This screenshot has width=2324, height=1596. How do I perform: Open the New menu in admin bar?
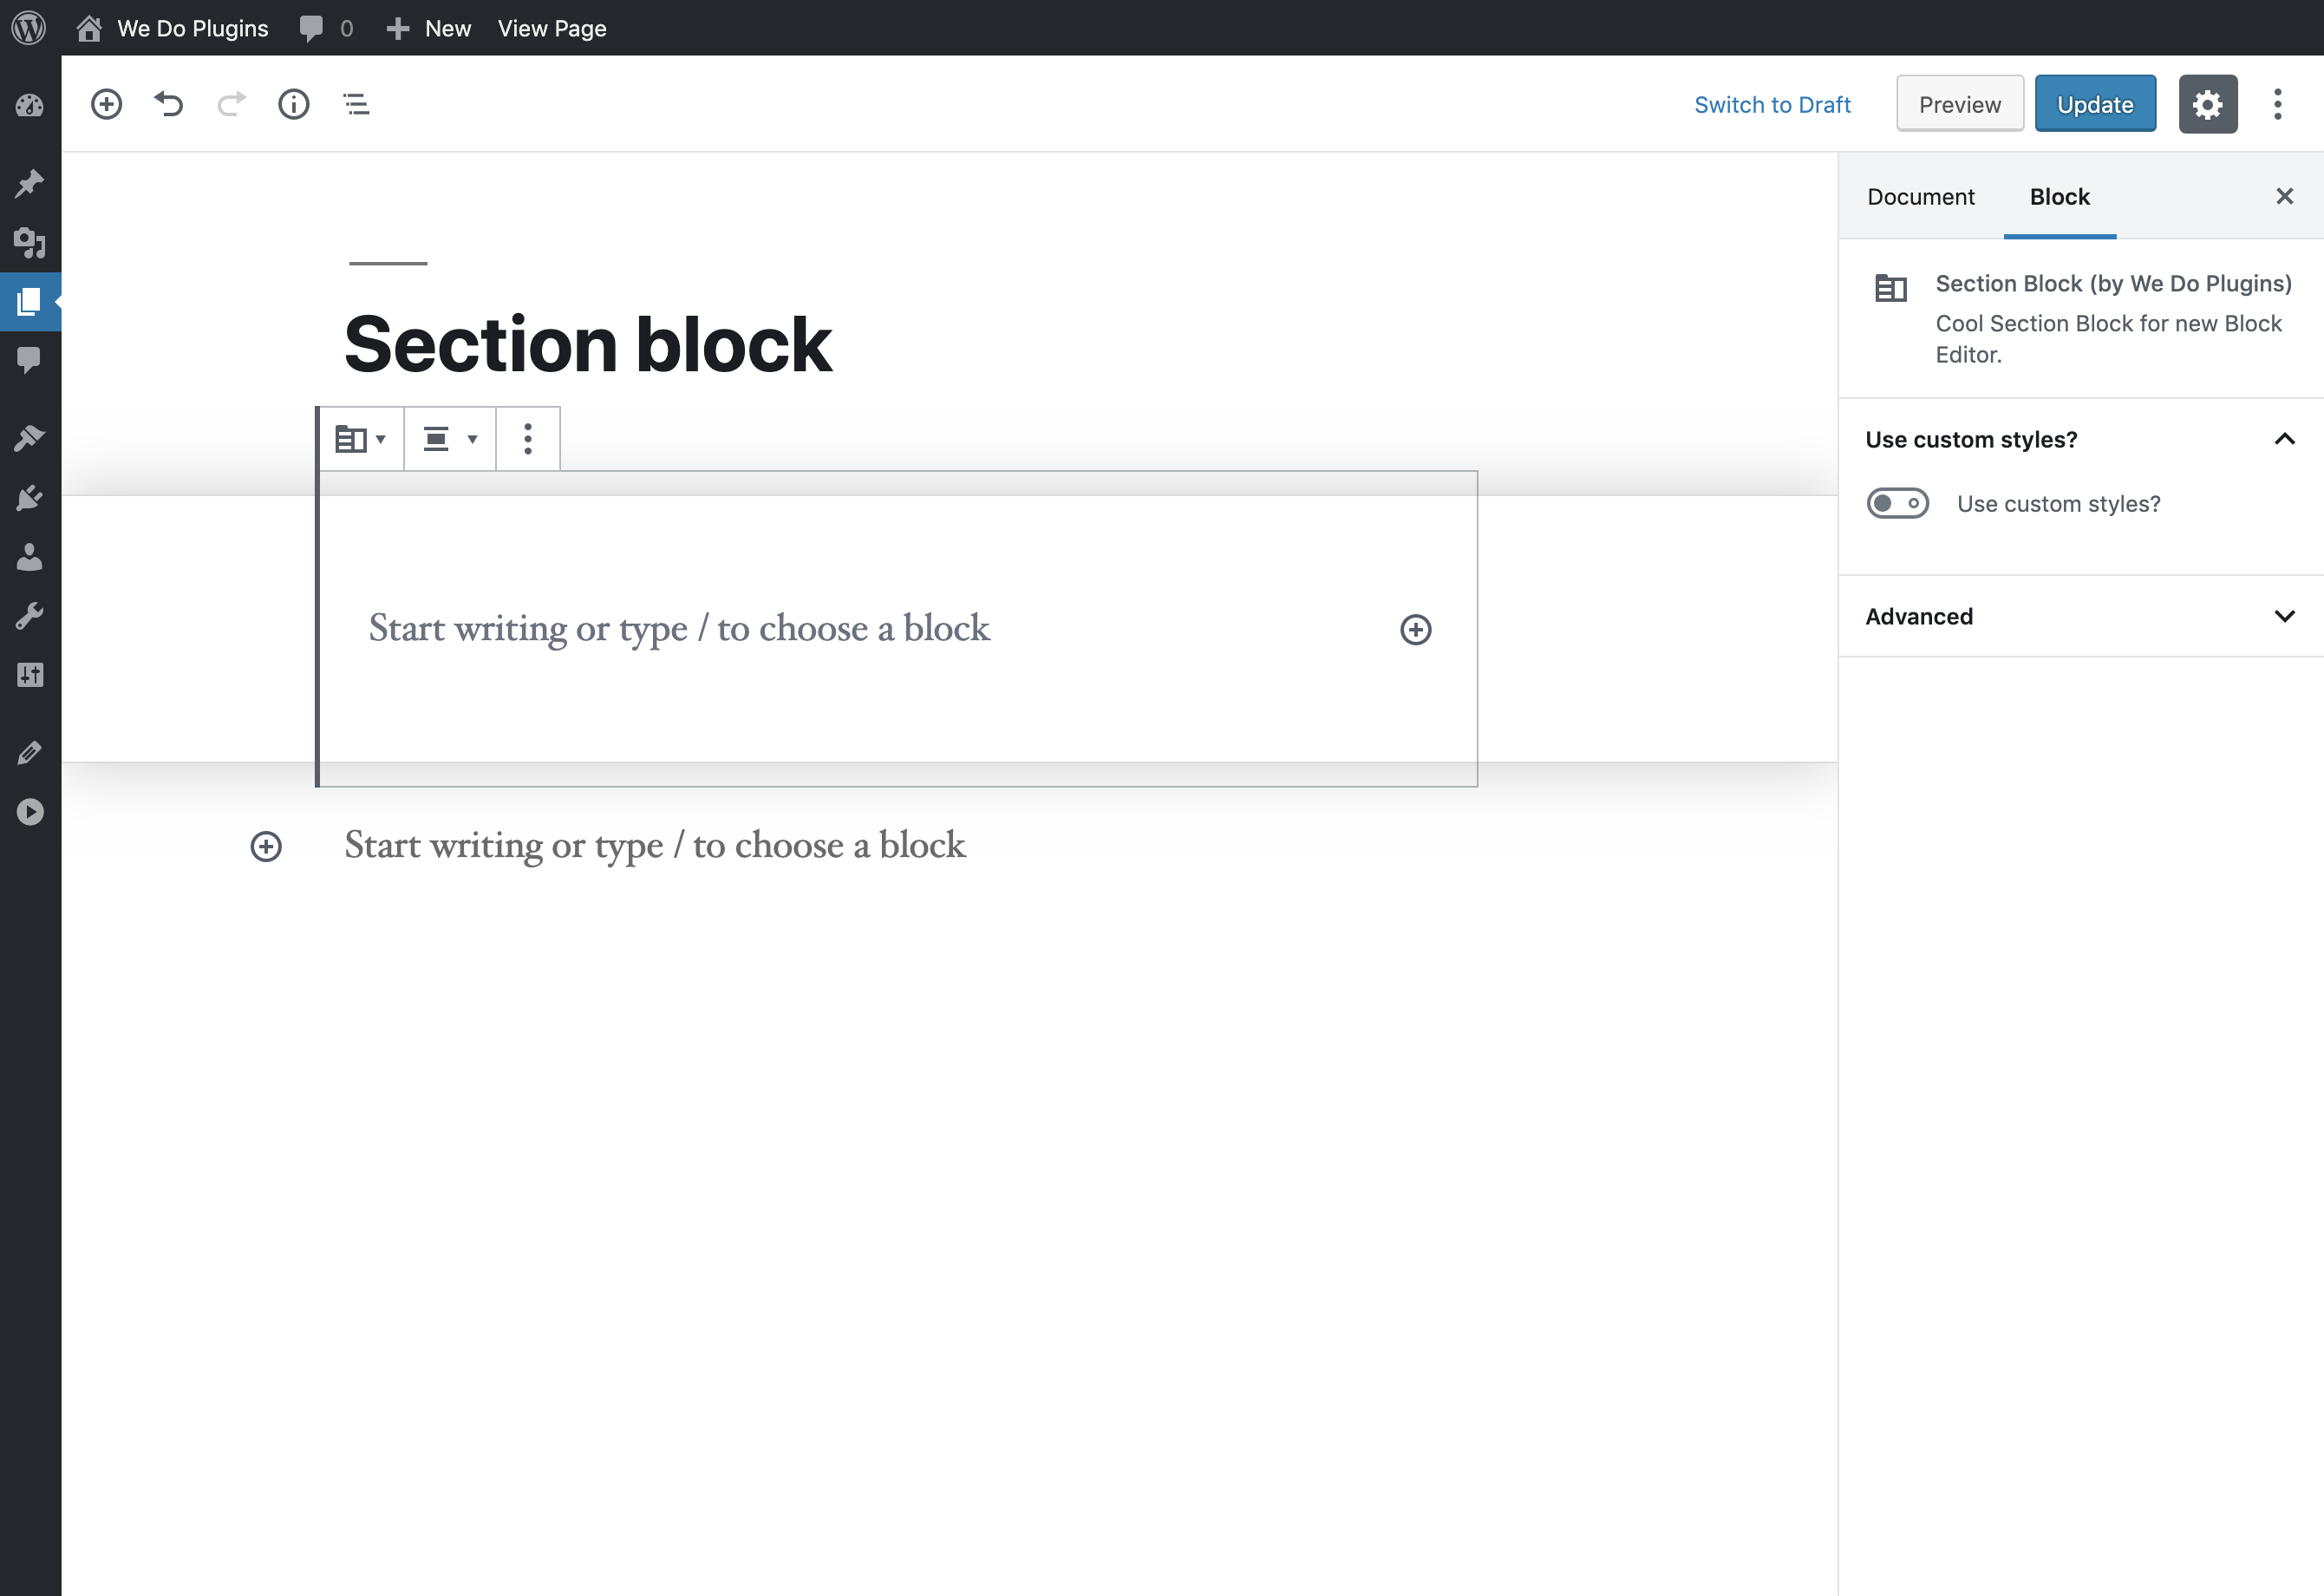(x=428, y=28)
